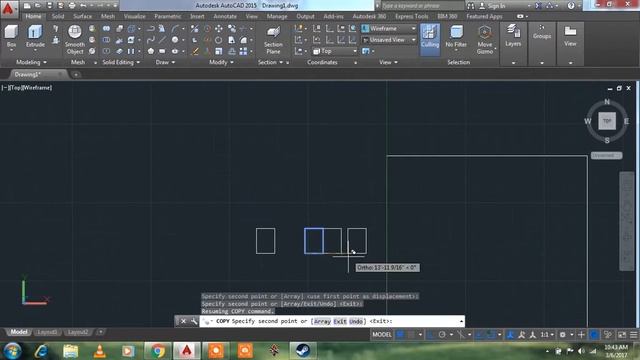Toggle isolate objects icon in status bar
The width and height of the screenshot is (640, 360).
point(608,335)
